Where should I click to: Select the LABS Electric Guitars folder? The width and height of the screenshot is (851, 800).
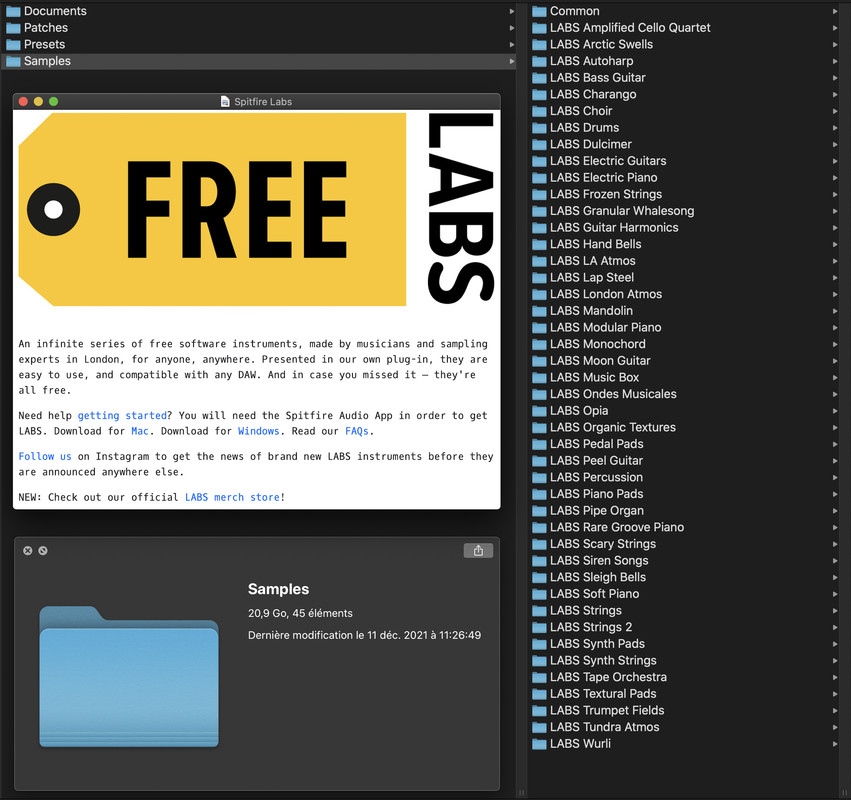coord(685,161)
